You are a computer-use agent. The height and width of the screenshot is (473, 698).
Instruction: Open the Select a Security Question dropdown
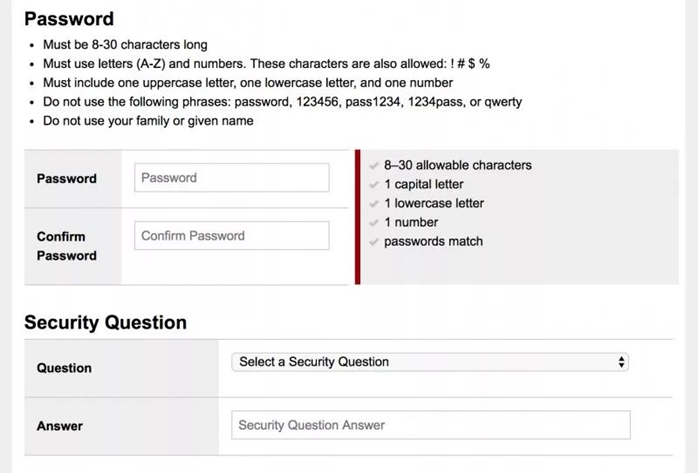pyautogui.click(x=429, y=362)
